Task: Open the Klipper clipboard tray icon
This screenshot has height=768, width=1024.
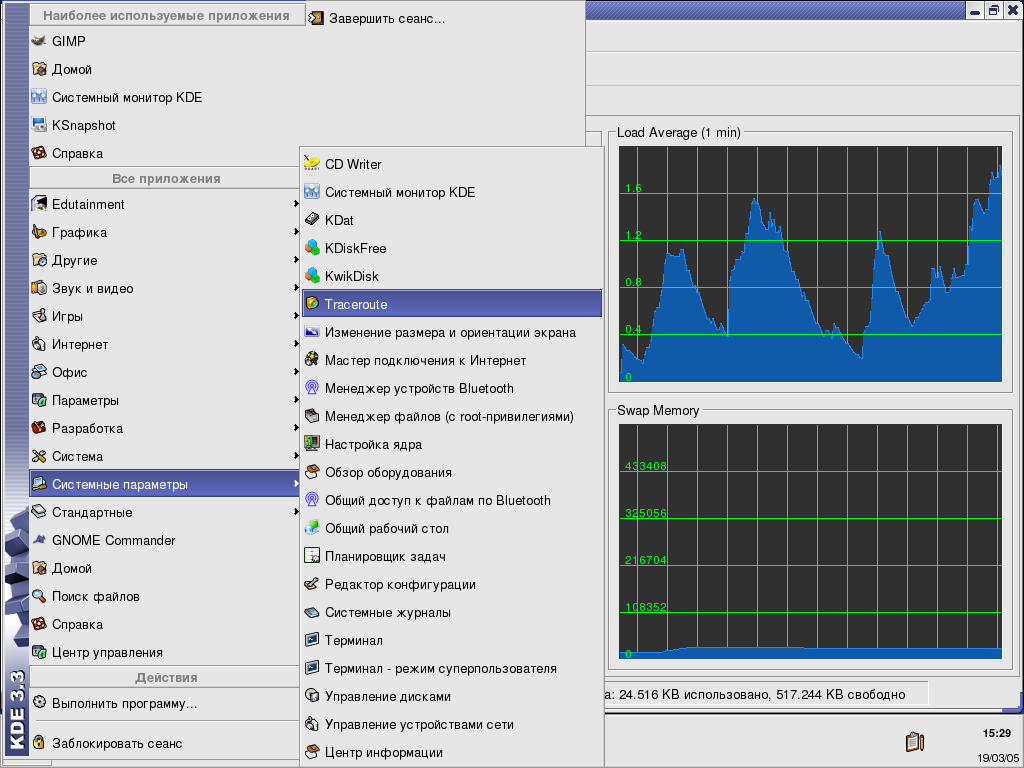Action: (x=915, y=742)
